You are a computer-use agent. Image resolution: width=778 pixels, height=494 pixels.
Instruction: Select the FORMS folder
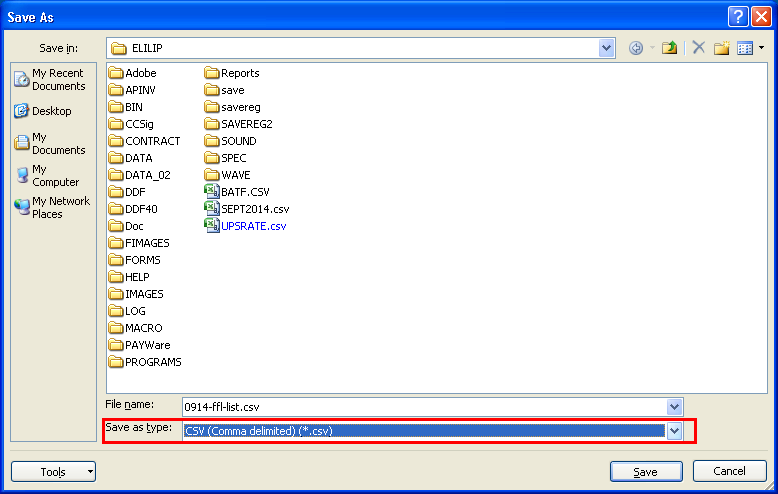(134, 260)
